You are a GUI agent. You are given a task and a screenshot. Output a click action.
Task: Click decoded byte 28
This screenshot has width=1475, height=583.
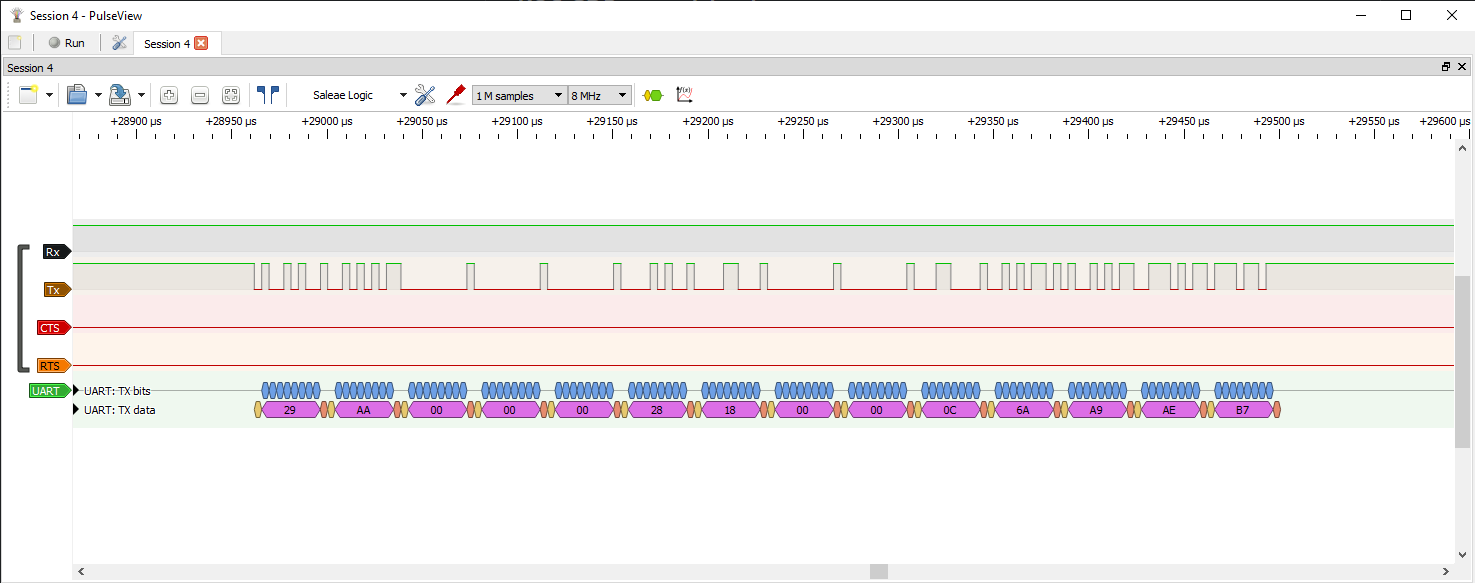point(657,410)
